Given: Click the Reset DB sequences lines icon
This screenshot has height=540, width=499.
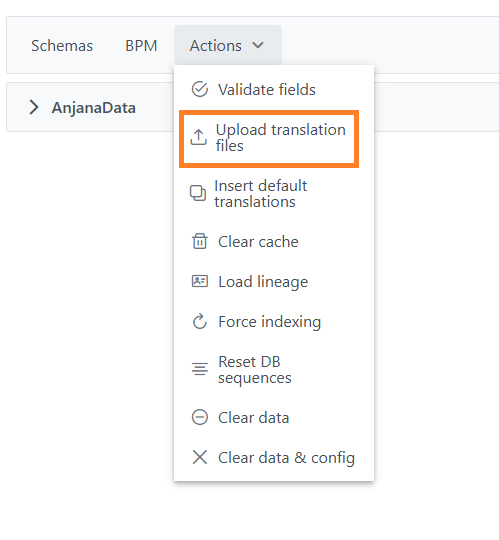Looking at the screenshot, I should tap(200, 369).
